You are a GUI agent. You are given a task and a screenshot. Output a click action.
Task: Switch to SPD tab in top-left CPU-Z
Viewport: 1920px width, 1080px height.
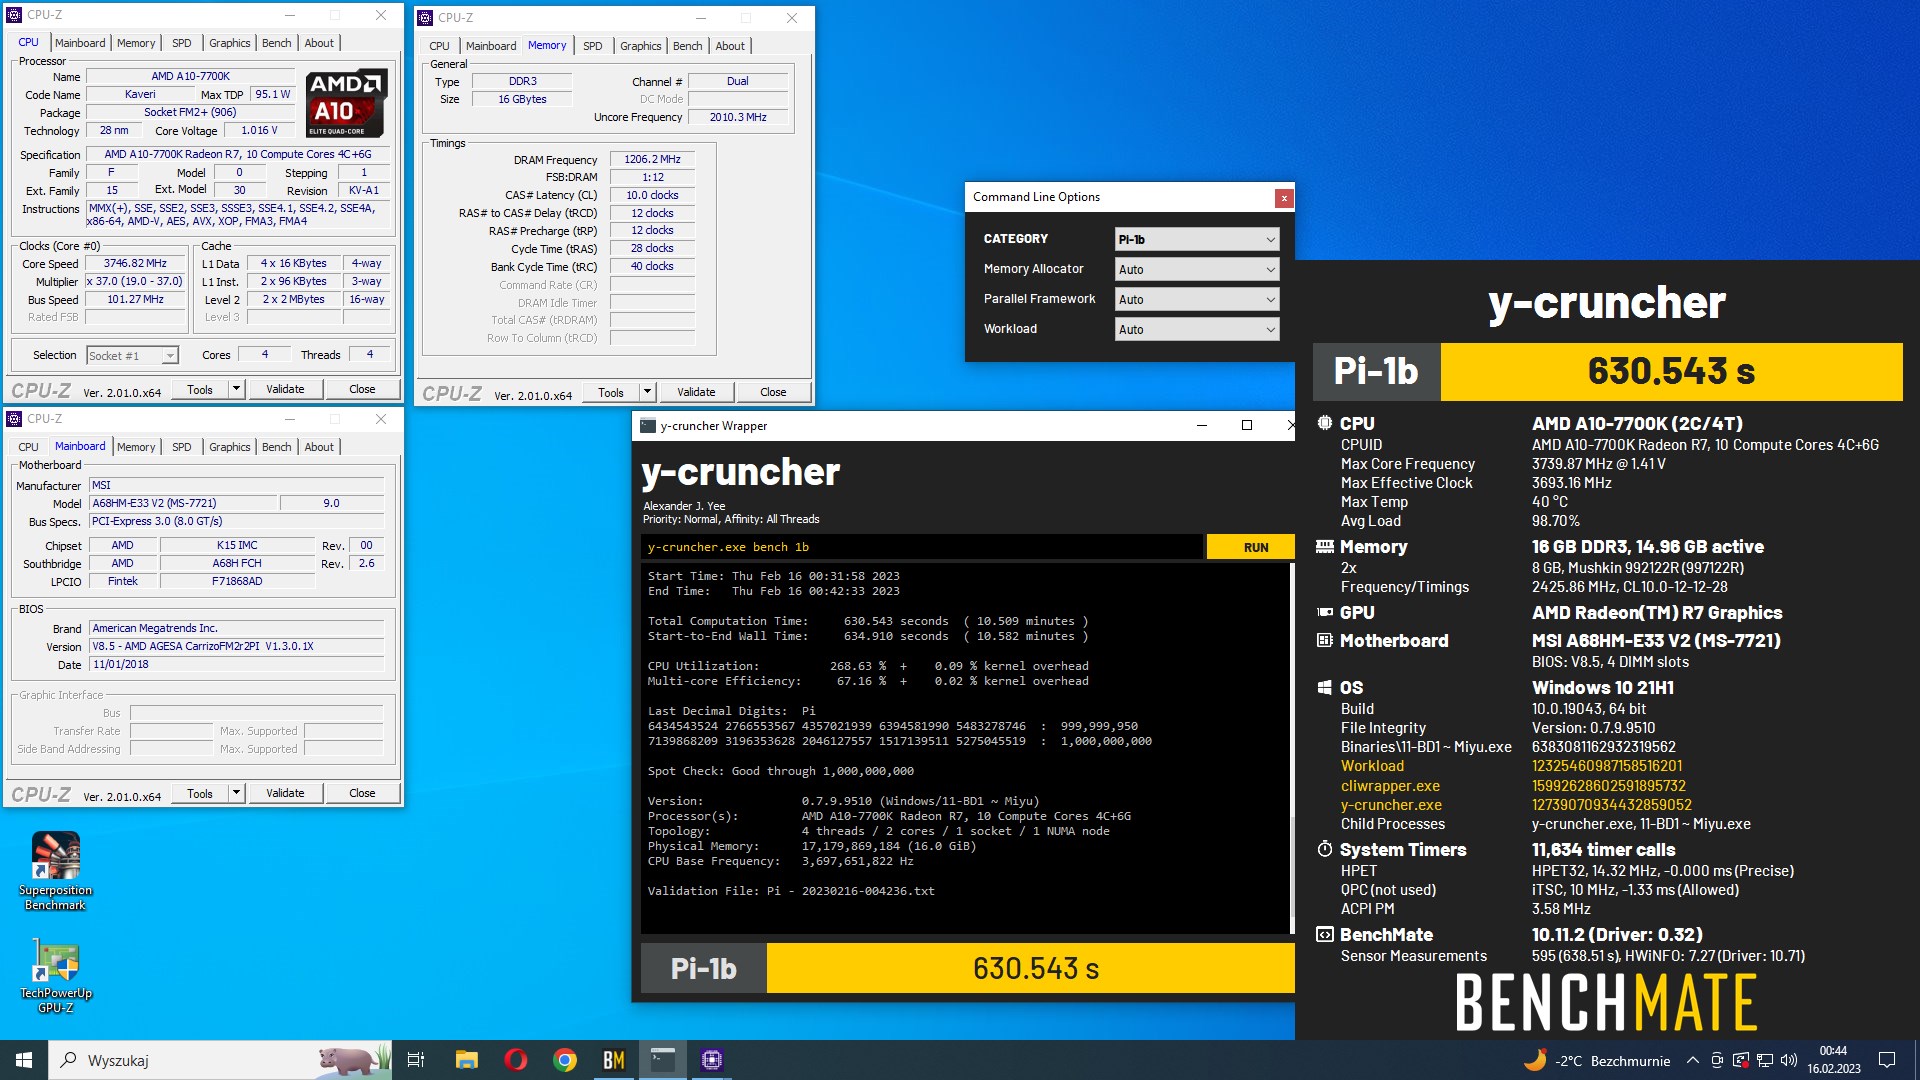click(181, 43)
